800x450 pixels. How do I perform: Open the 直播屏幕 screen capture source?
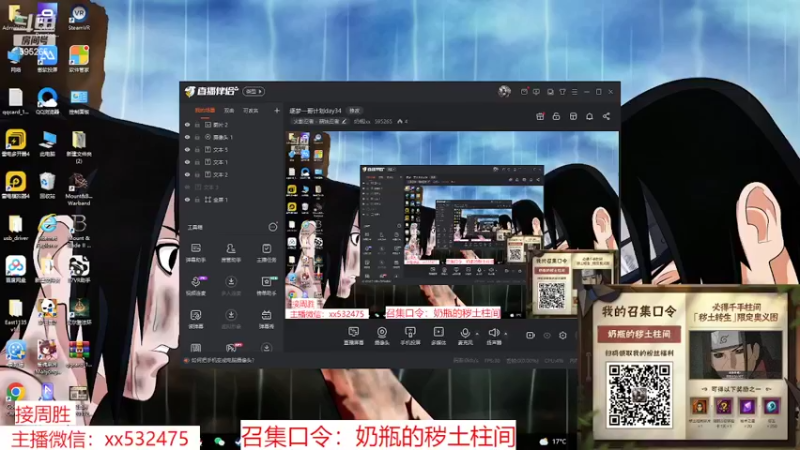tap(354, 336)
